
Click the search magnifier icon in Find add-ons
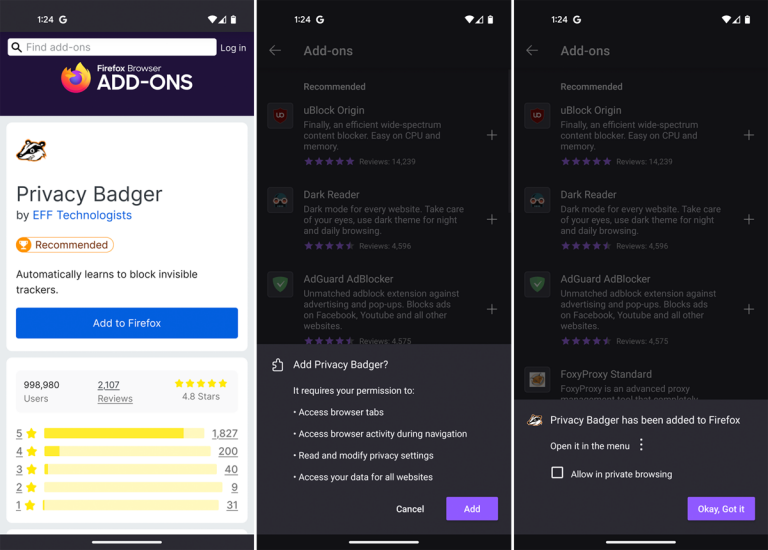point(17,47)
